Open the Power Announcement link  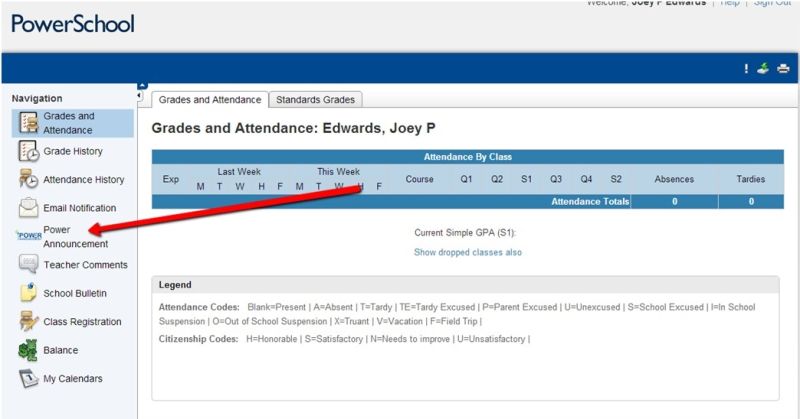(76, 237)
